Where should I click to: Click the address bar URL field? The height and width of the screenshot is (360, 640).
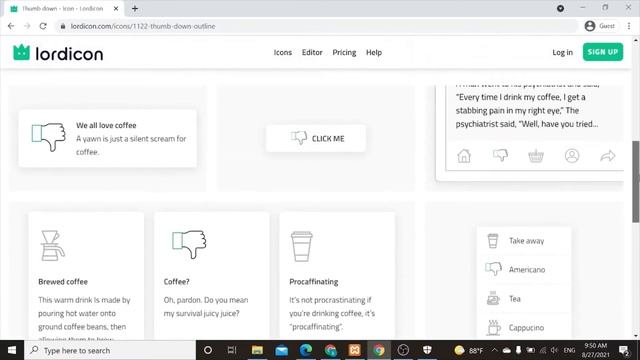[316, 26]
